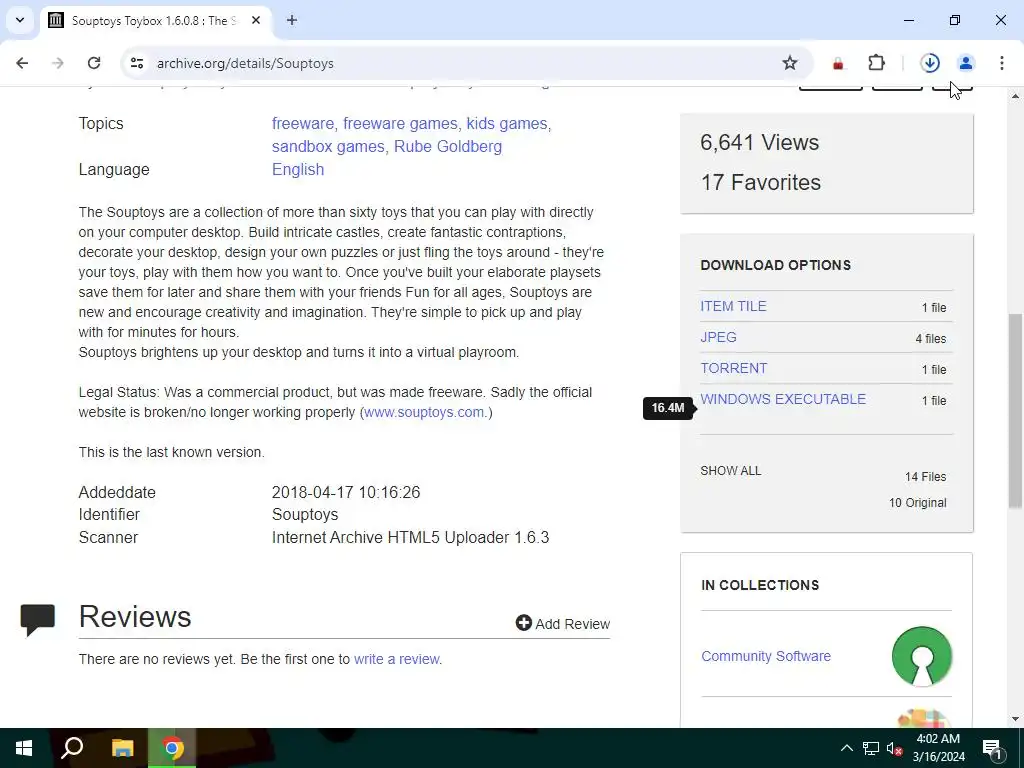This screenshot has height=768, width=1024.
Task: Download the TORRENT file option
Action: [733, 368]
